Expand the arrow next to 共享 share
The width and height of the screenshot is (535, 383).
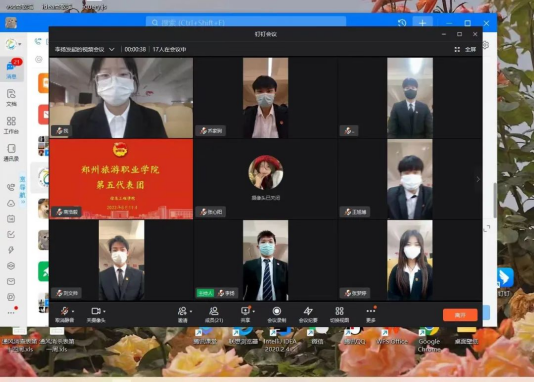254,311
